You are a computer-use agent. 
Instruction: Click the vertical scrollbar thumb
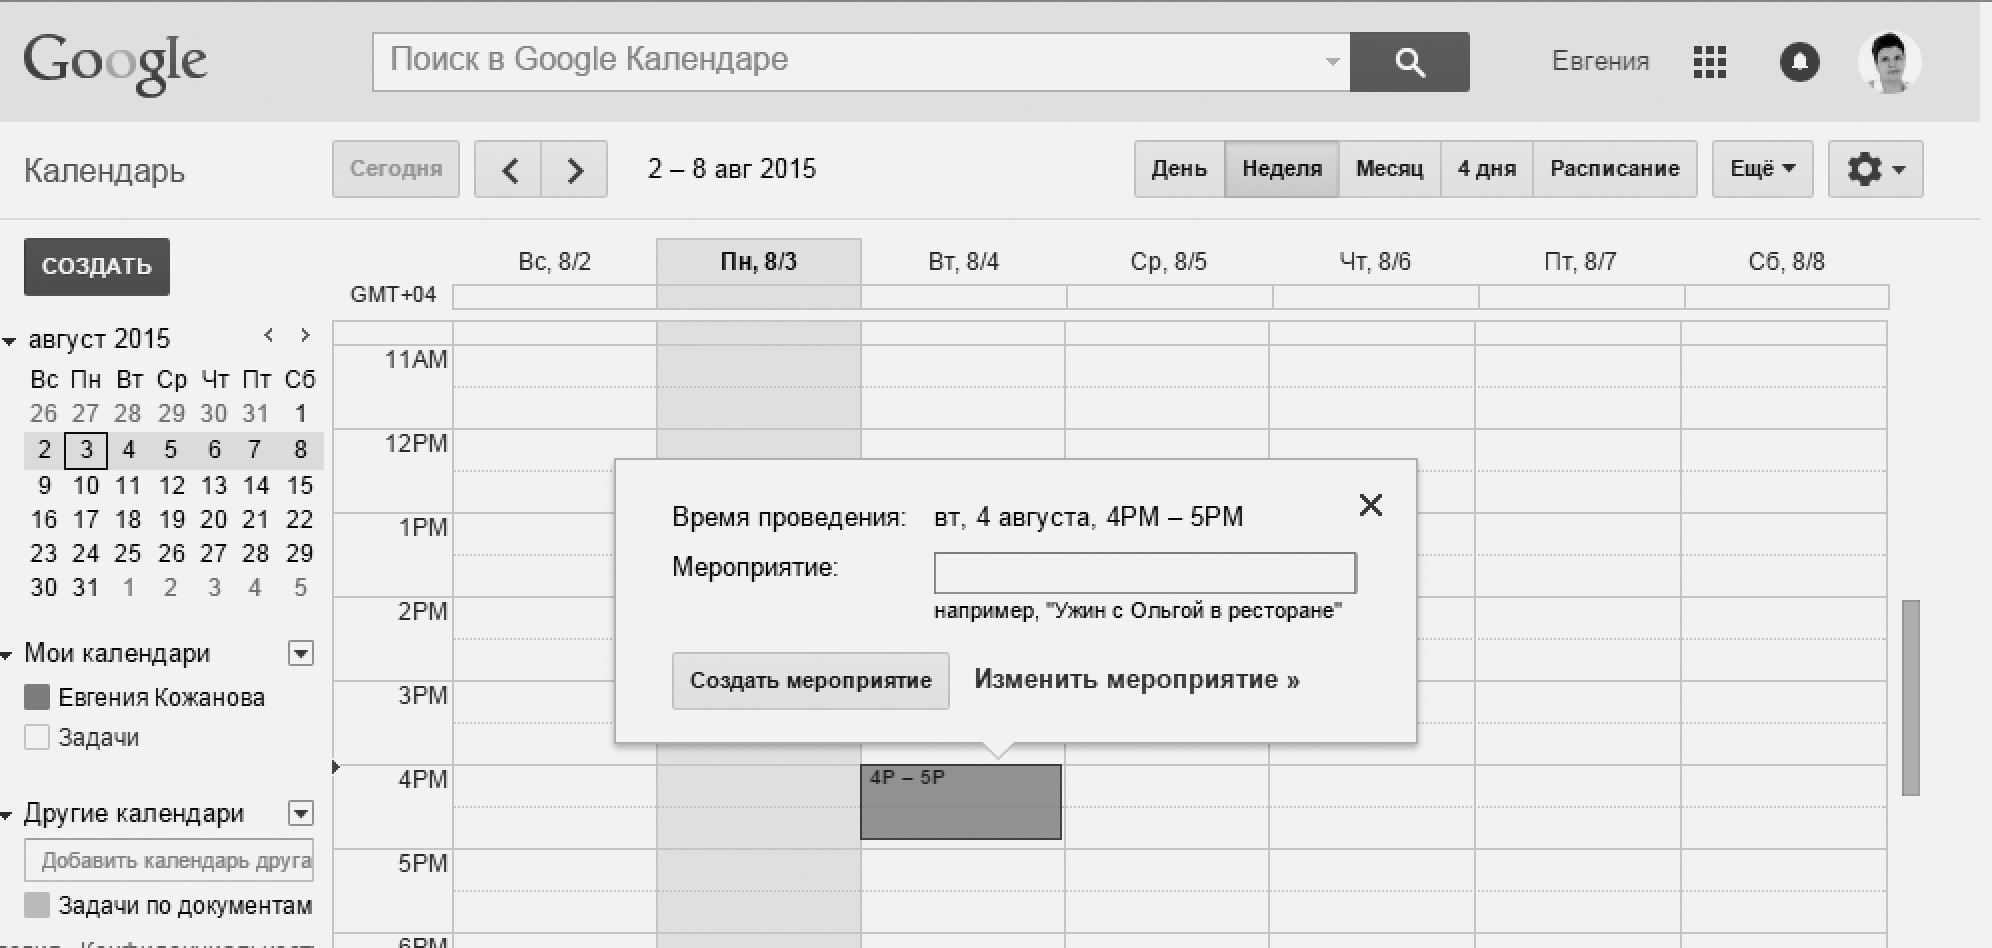pyautogui.click(x=1910, y=697)
